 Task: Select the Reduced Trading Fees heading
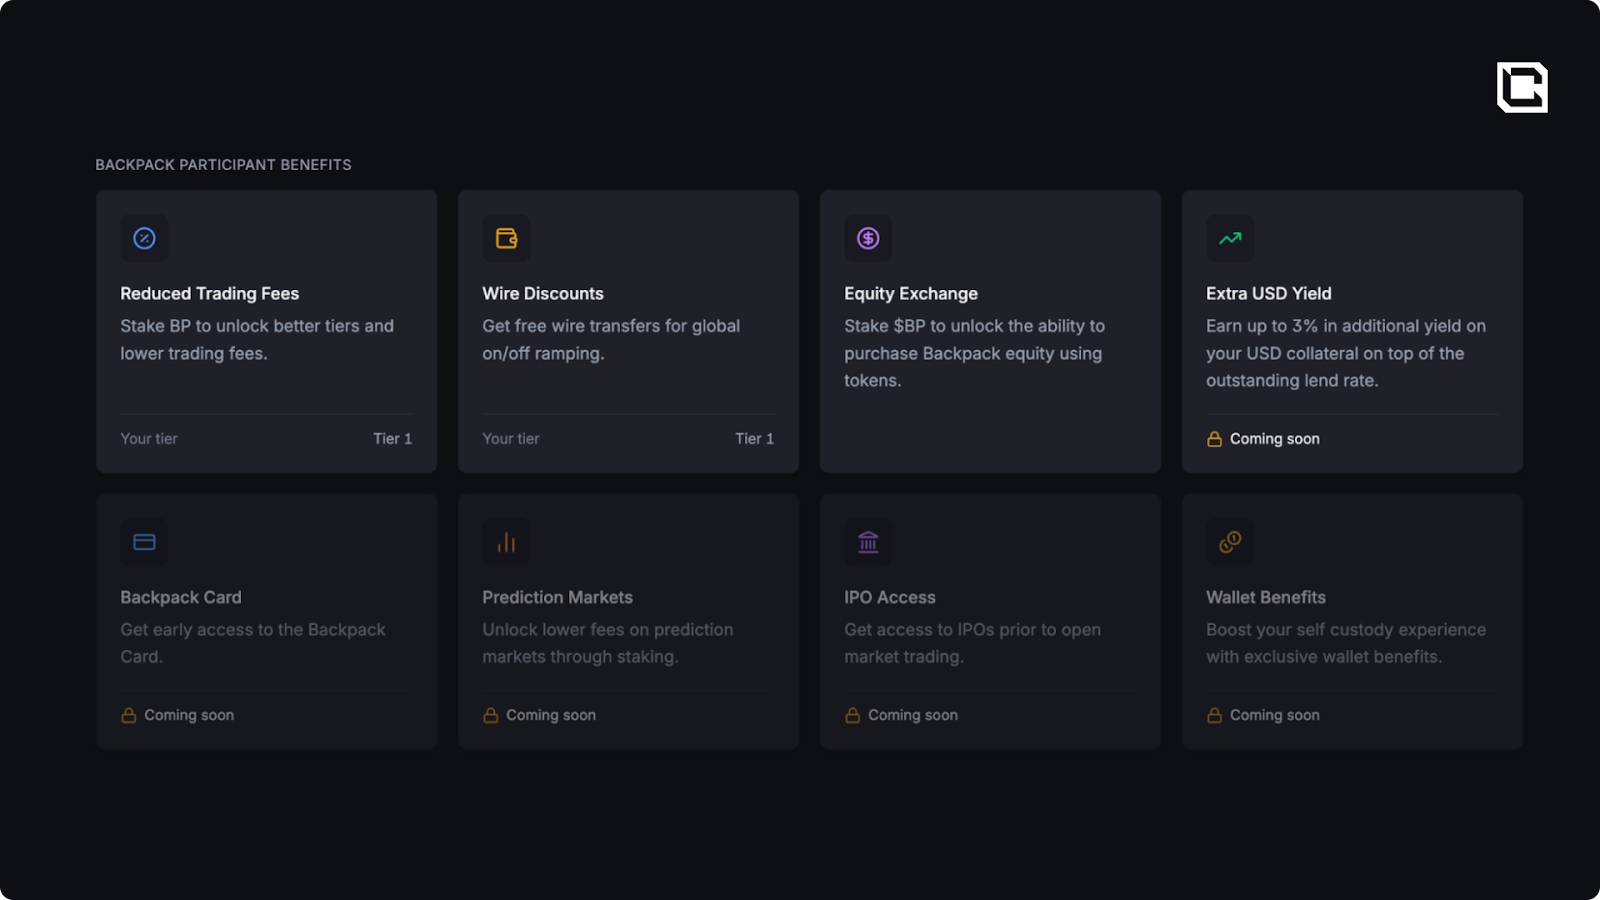(x=210, y=293)
